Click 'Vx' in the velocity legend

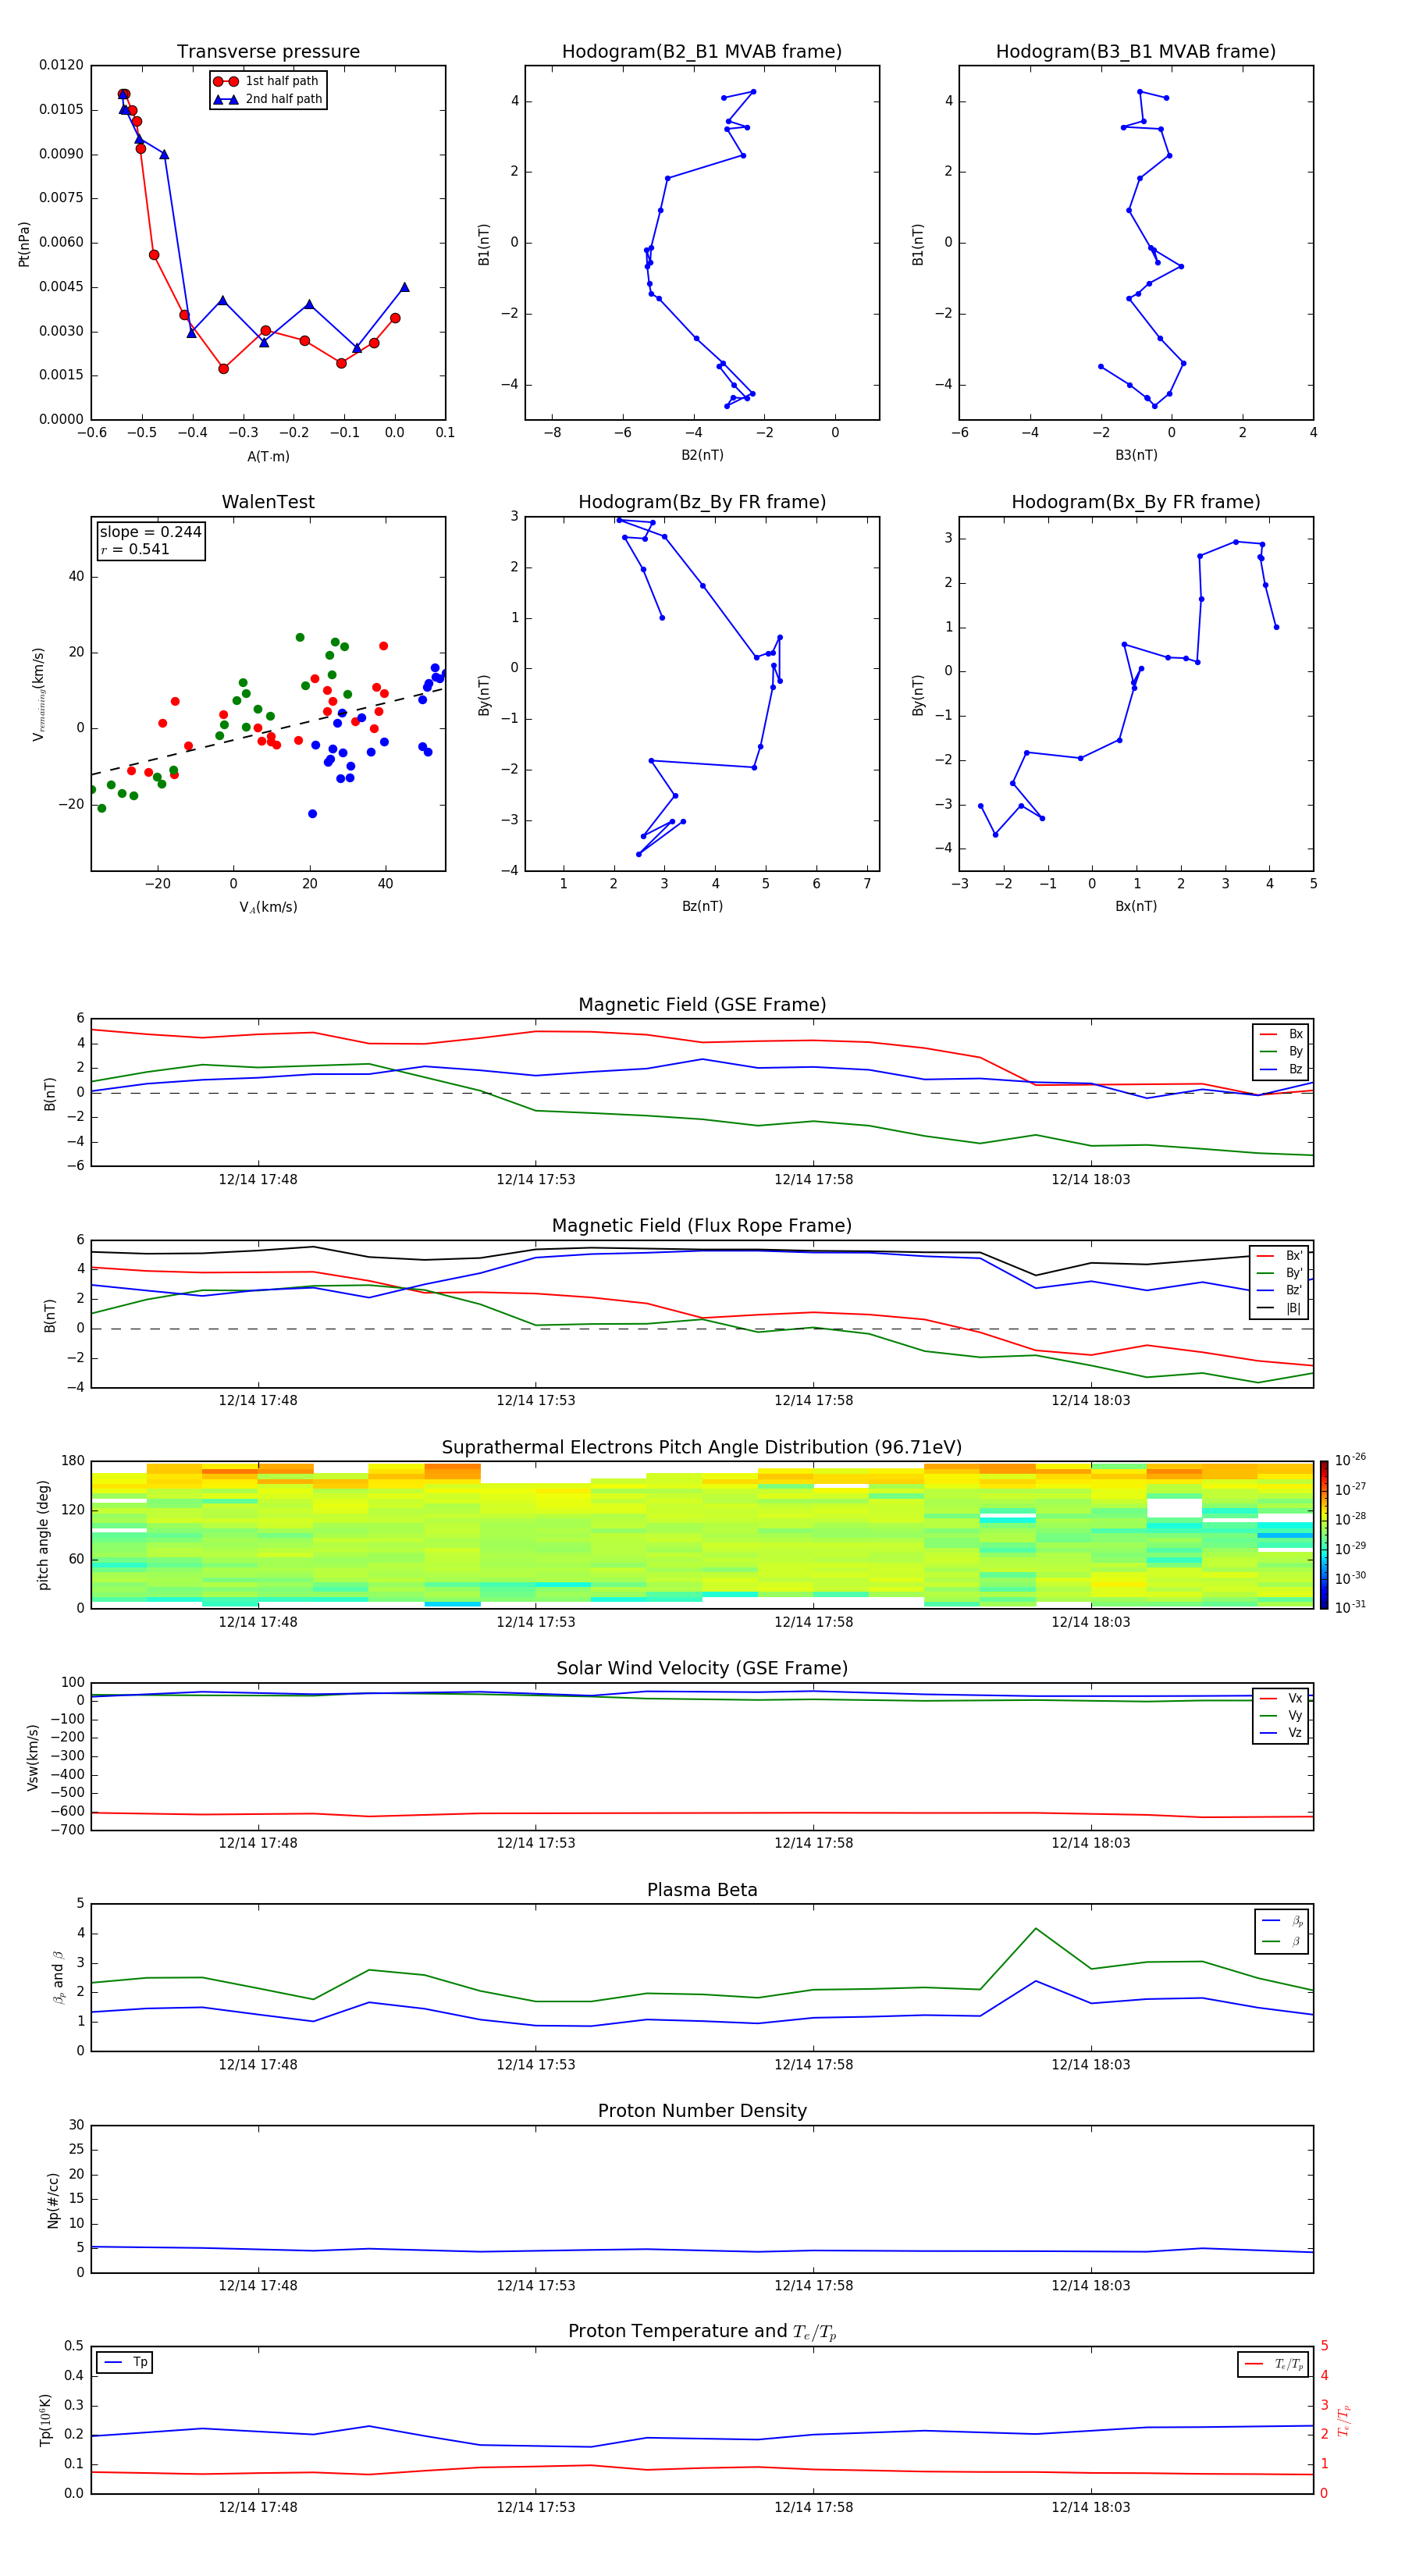[x=1281, y=1698]
